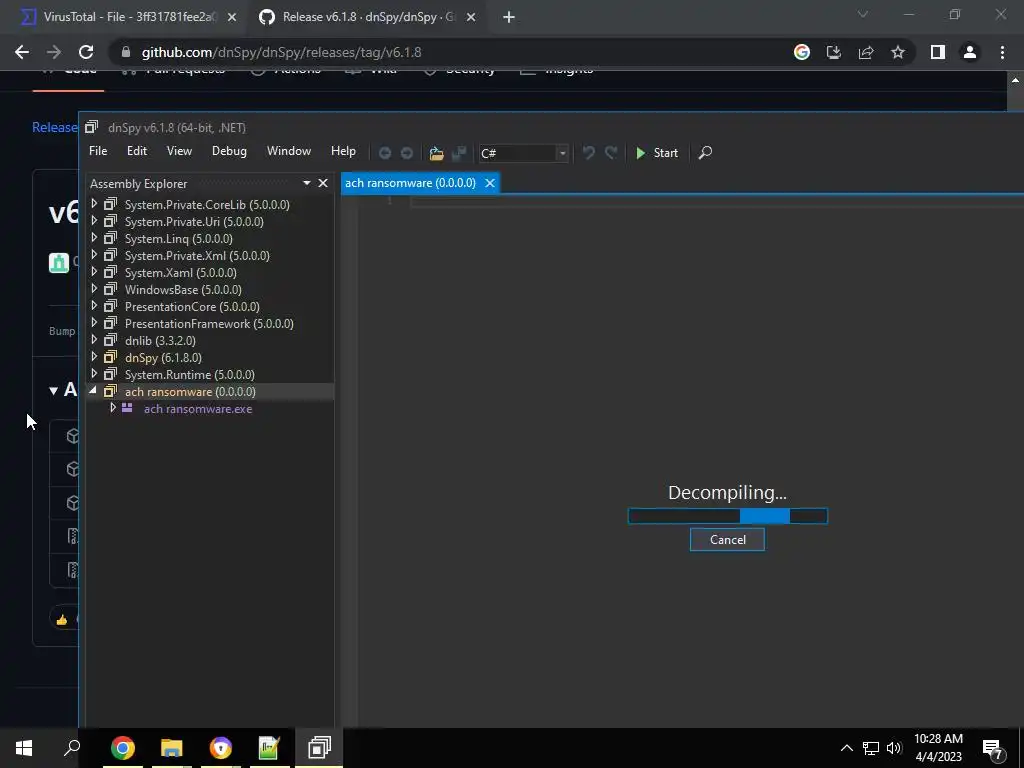This screenshot has width=1024, height=768.
Task: Expand System.Private.Xml tree node
Action: coord(94,255)
